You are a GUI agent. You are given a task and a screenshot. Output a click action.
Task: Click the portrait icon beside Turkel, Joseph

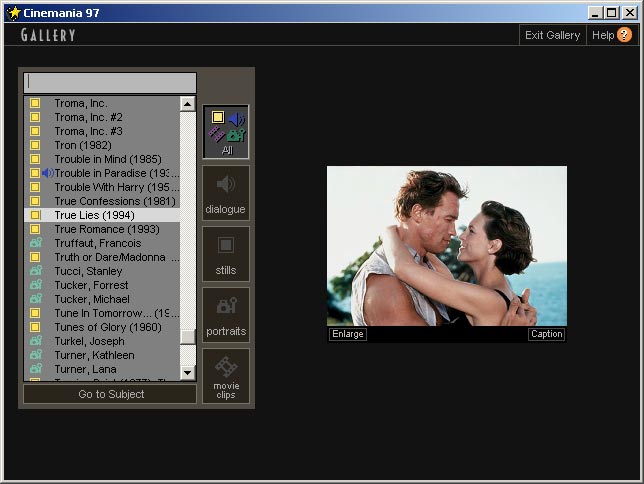[36, 341]
